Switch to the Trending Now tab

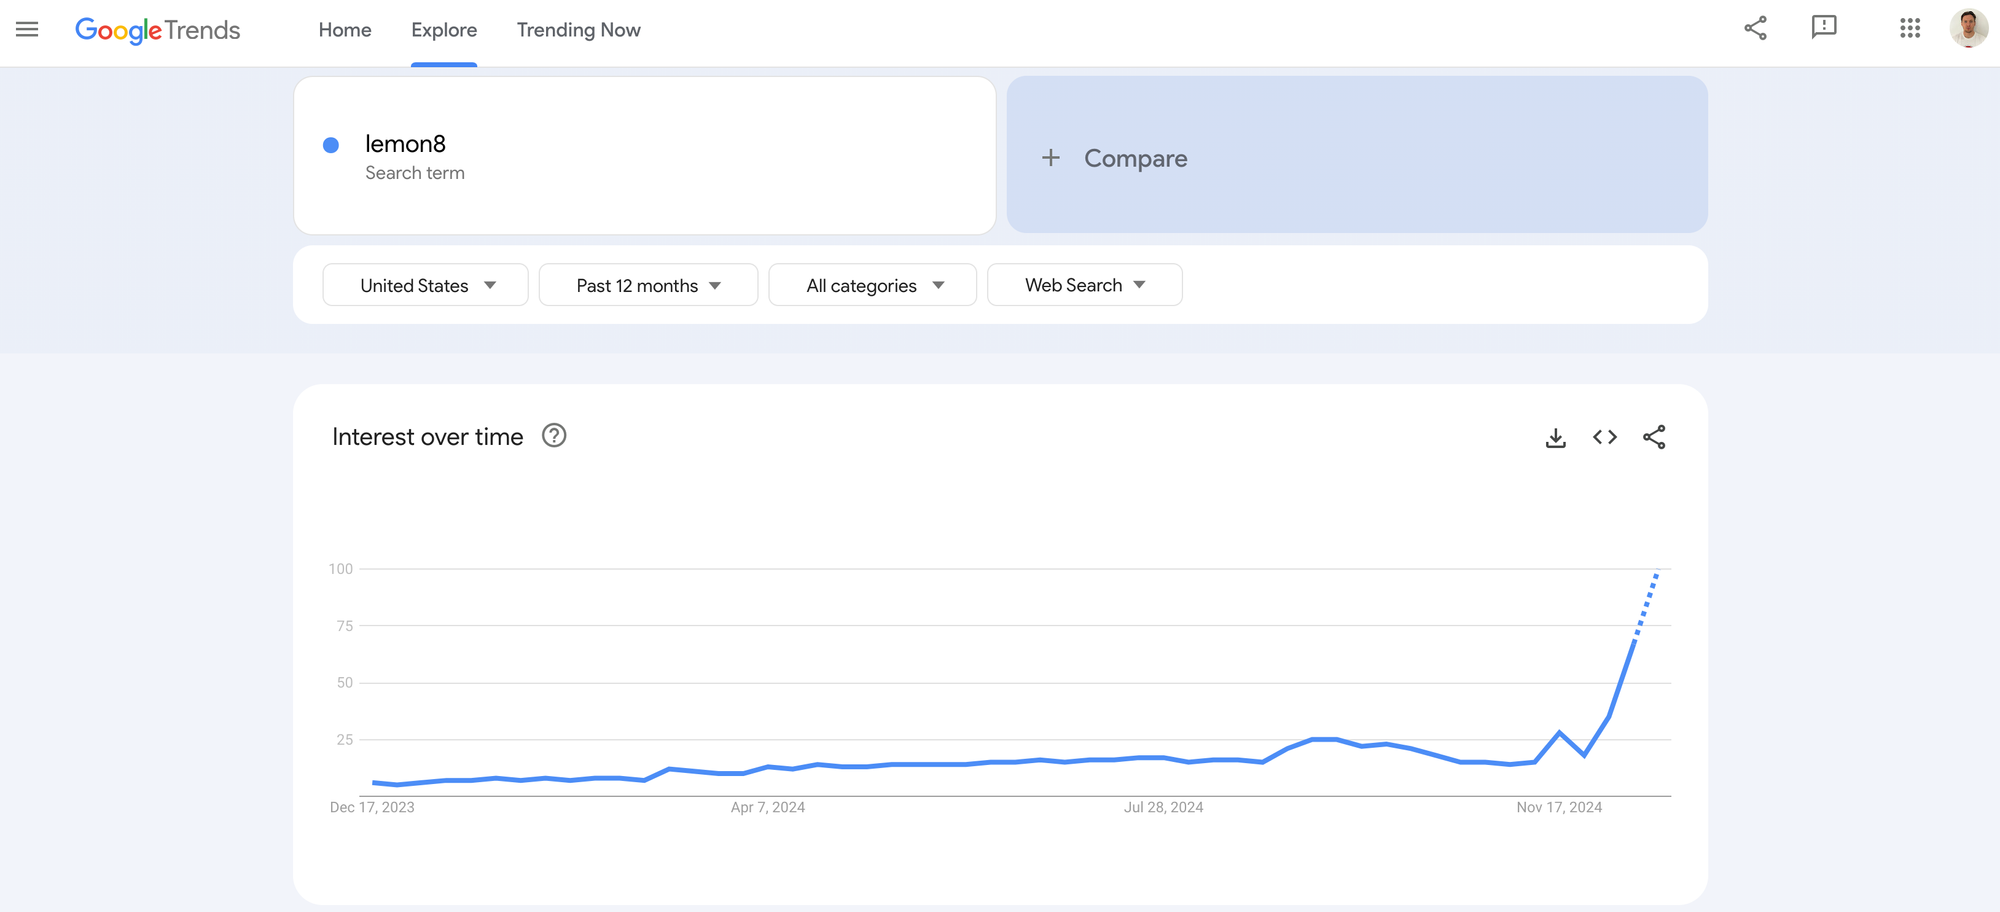(x=578, y=30)
